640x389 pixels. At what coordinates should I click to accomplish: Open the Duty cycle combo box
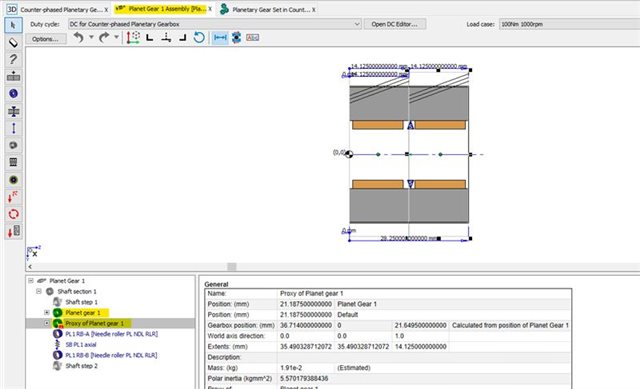[x=215, y=24]
